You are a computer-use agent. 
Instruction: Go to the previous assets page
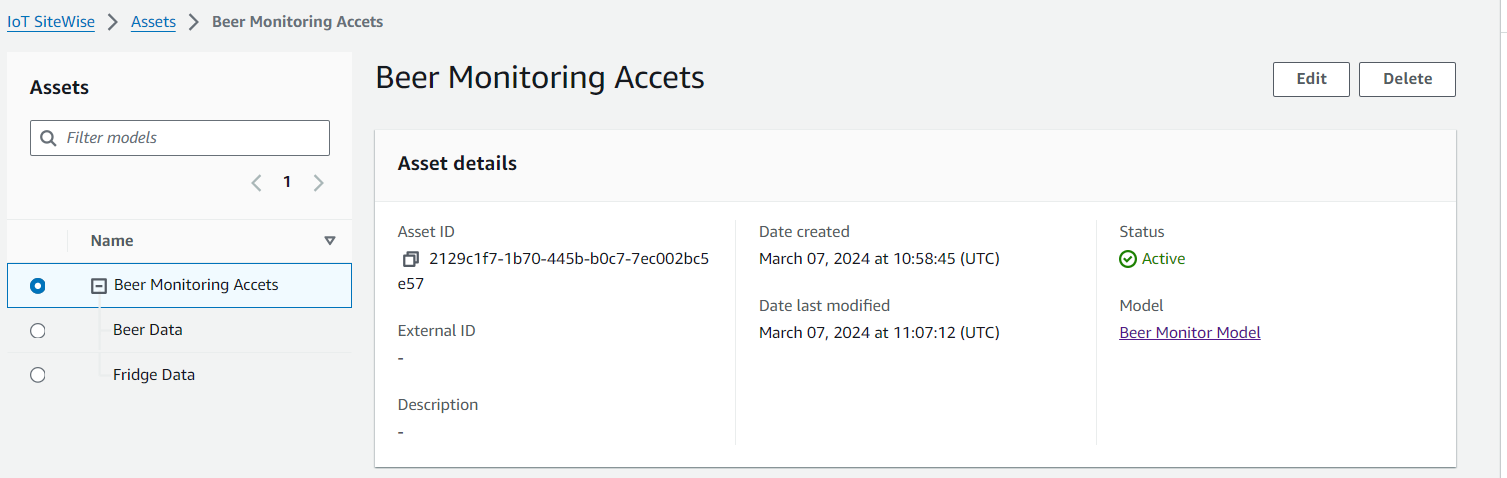click(x=257, y=183)
